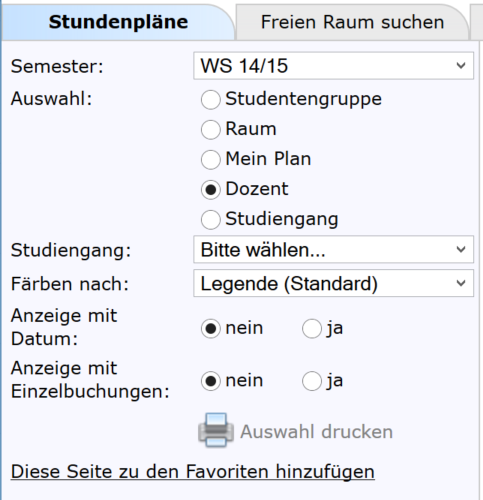Set Anzeige mit Datum to ja
483x500 pixels.
pos(312,329)
